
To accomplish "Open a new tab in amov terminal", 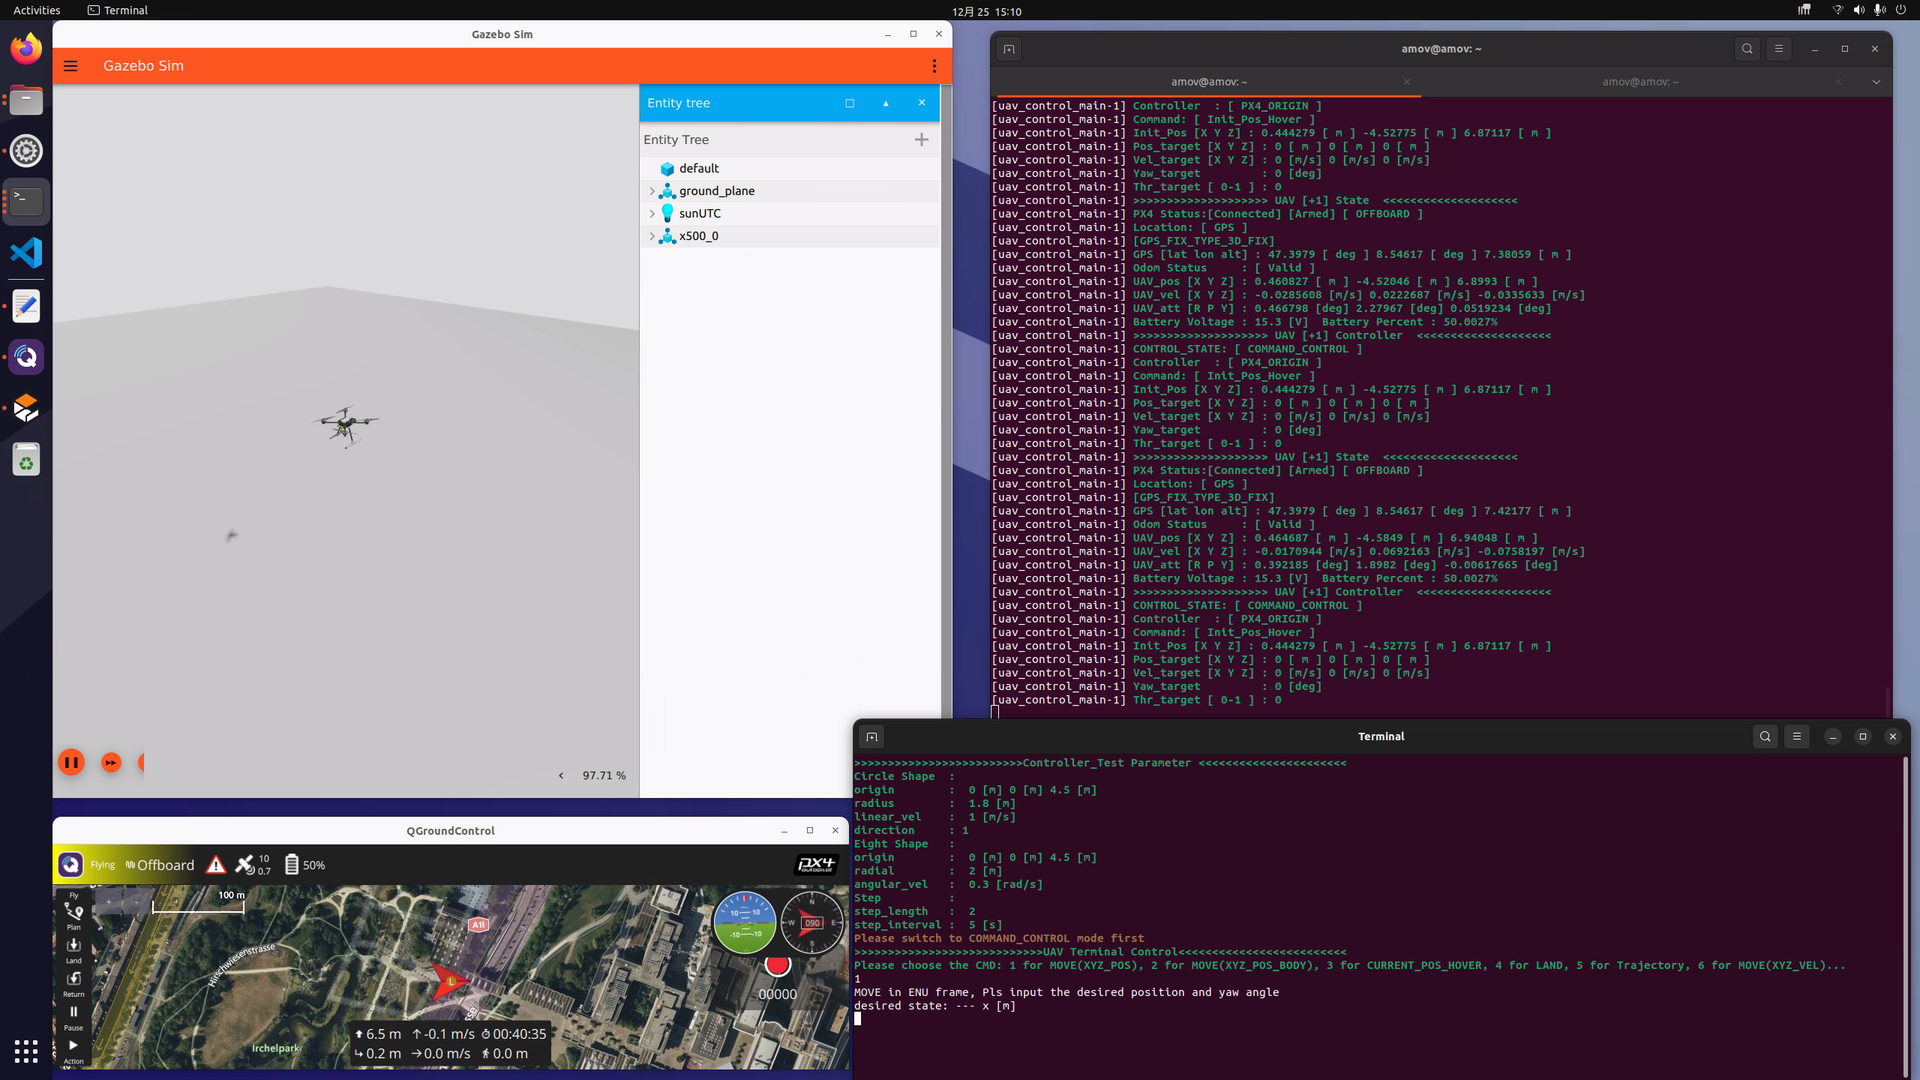I will pyautogui.click(x=1008, y=49).
